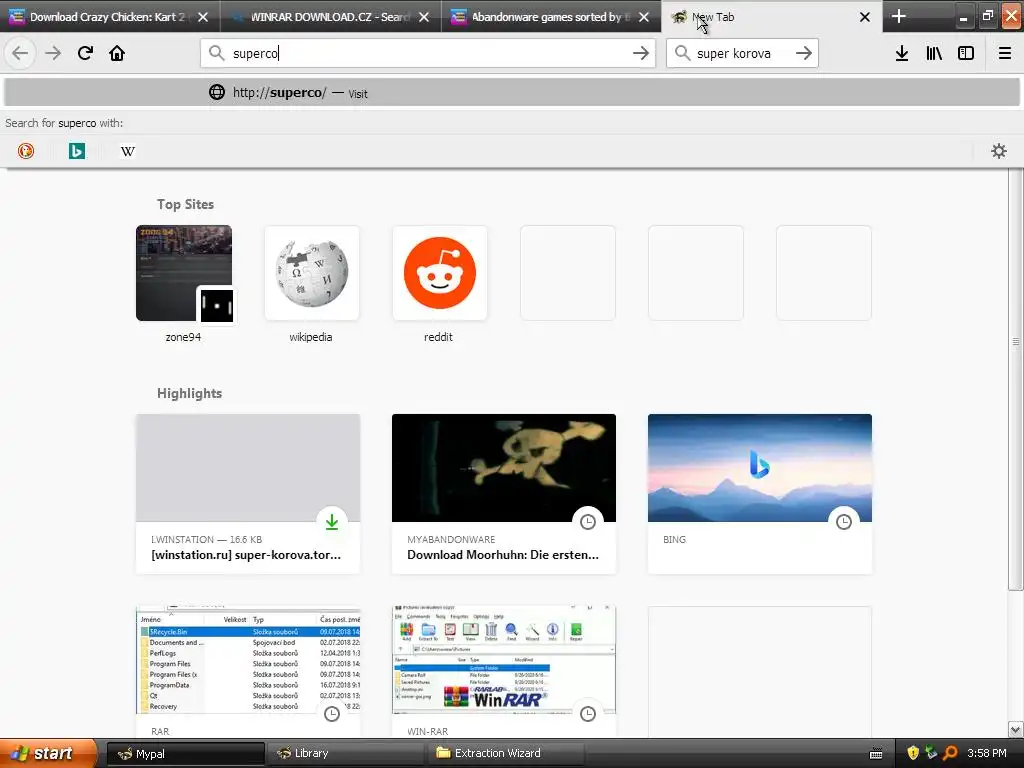Viewport: 1024px width, 768px height.
Task: Click the search bar go arrow
Action: 804,53
